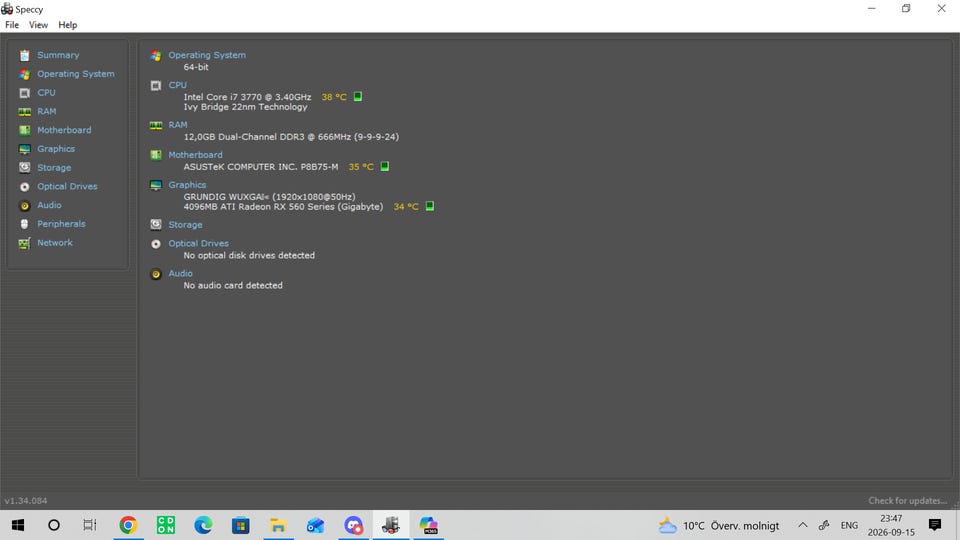The image size is (960, 540).
Task: Open Microsoft Edge from taskbar
Action: pos(203,525)
